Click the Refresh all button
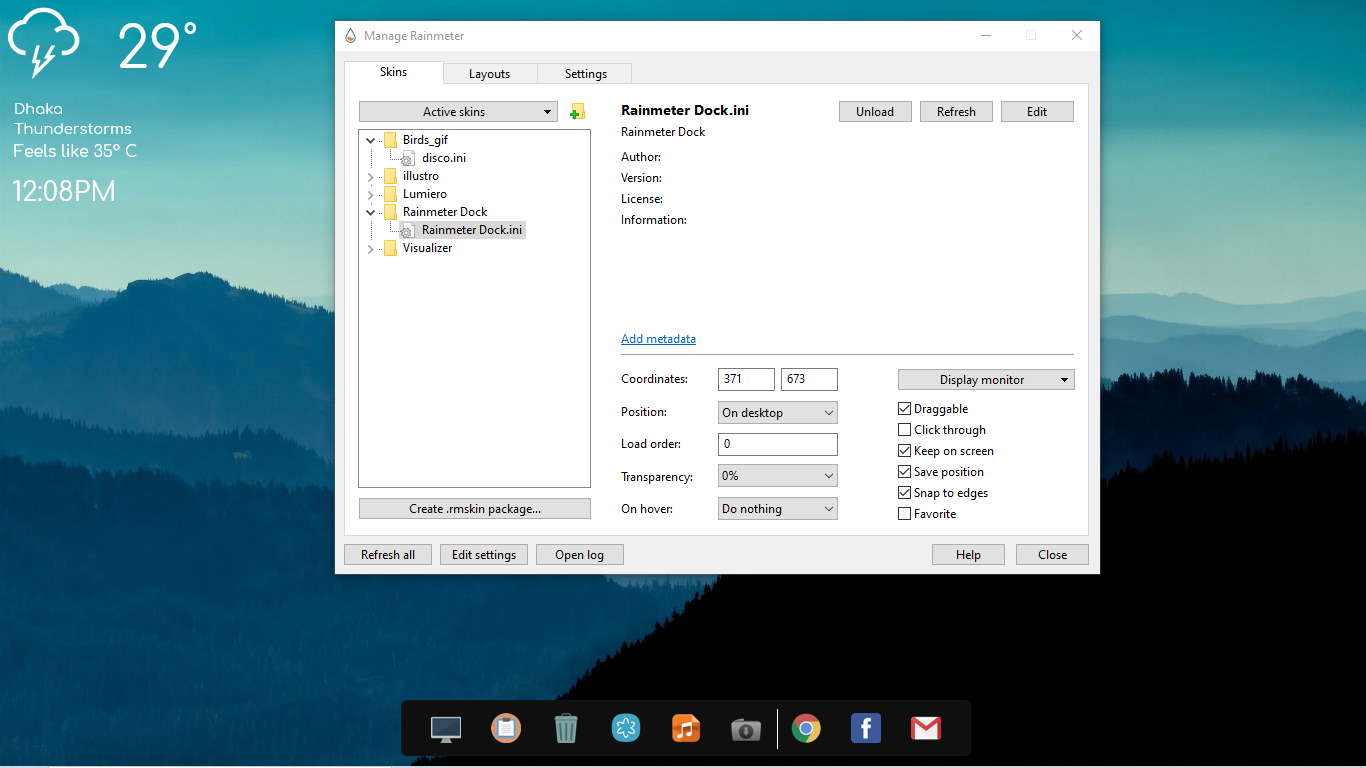Screen dimensions: 1366x768 387,554
